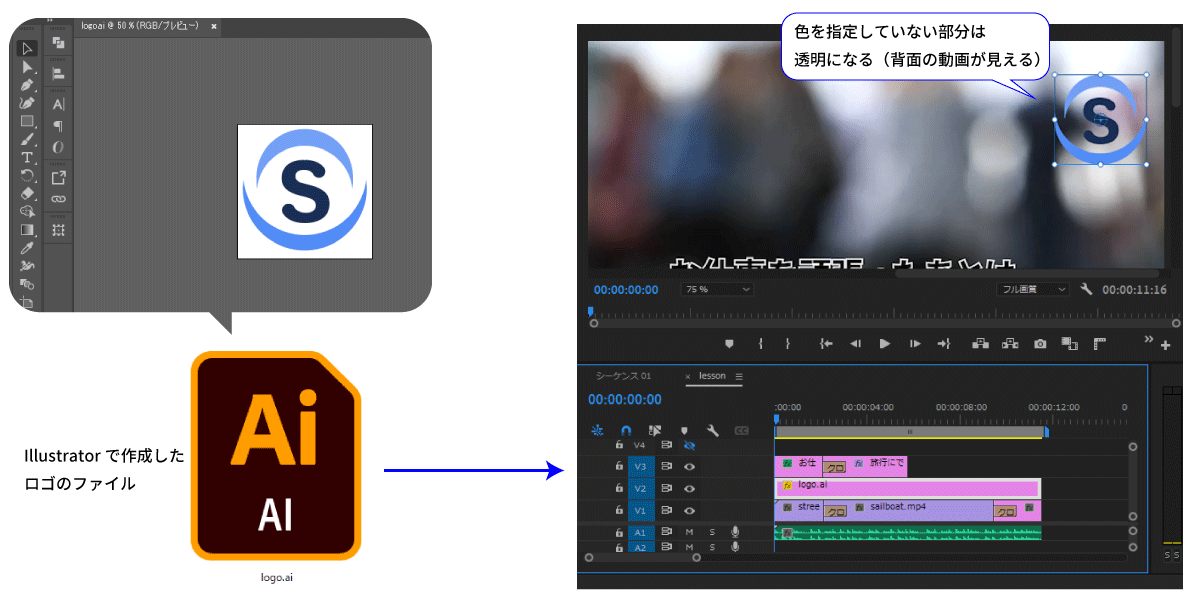Open the Align panel icon in Illustrator
1200x600 pixels.
pyautogui.click(x=58, y=72)
